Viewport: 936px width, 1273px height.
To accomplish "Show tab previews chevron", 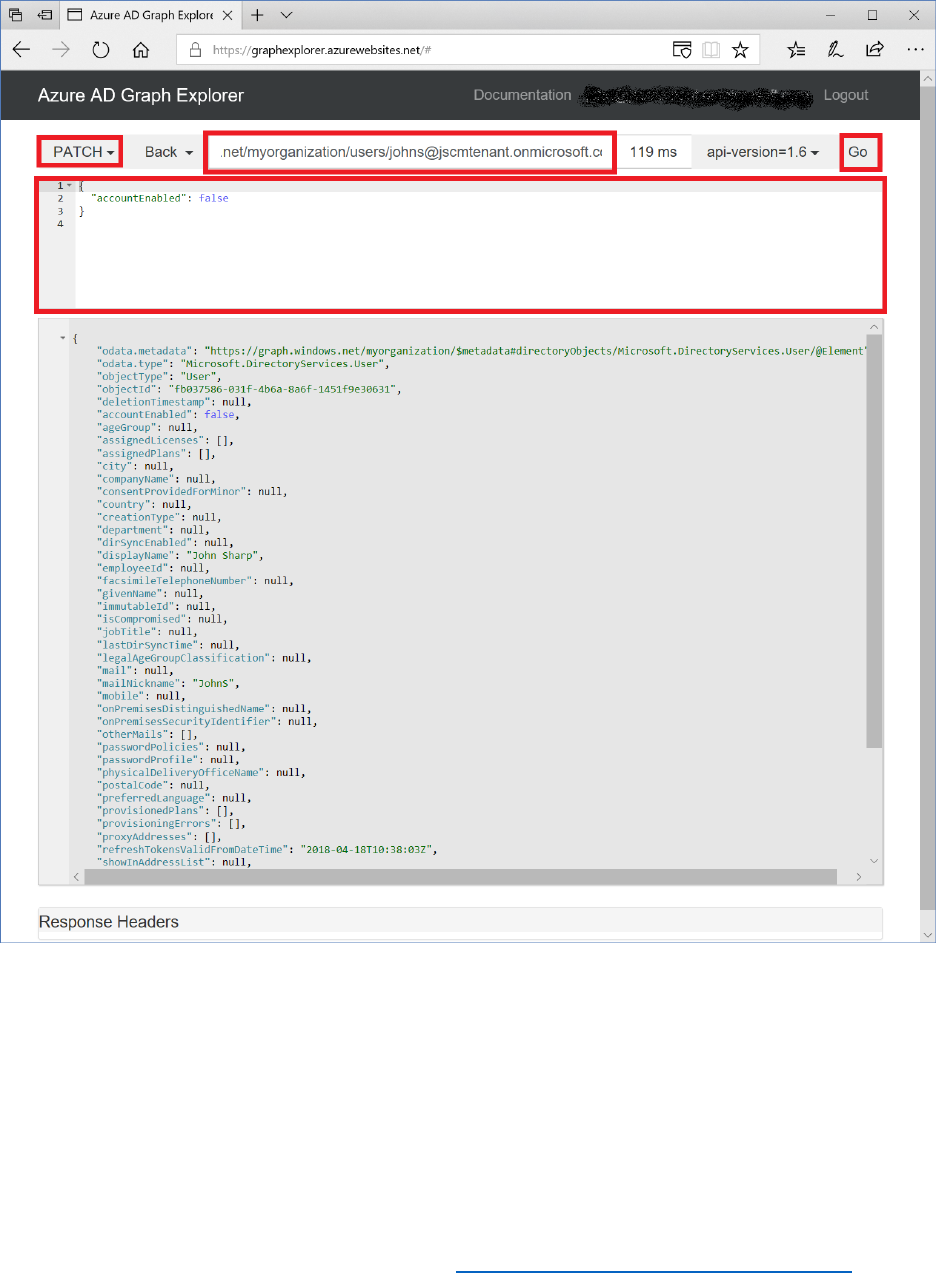I will [286, 15].
